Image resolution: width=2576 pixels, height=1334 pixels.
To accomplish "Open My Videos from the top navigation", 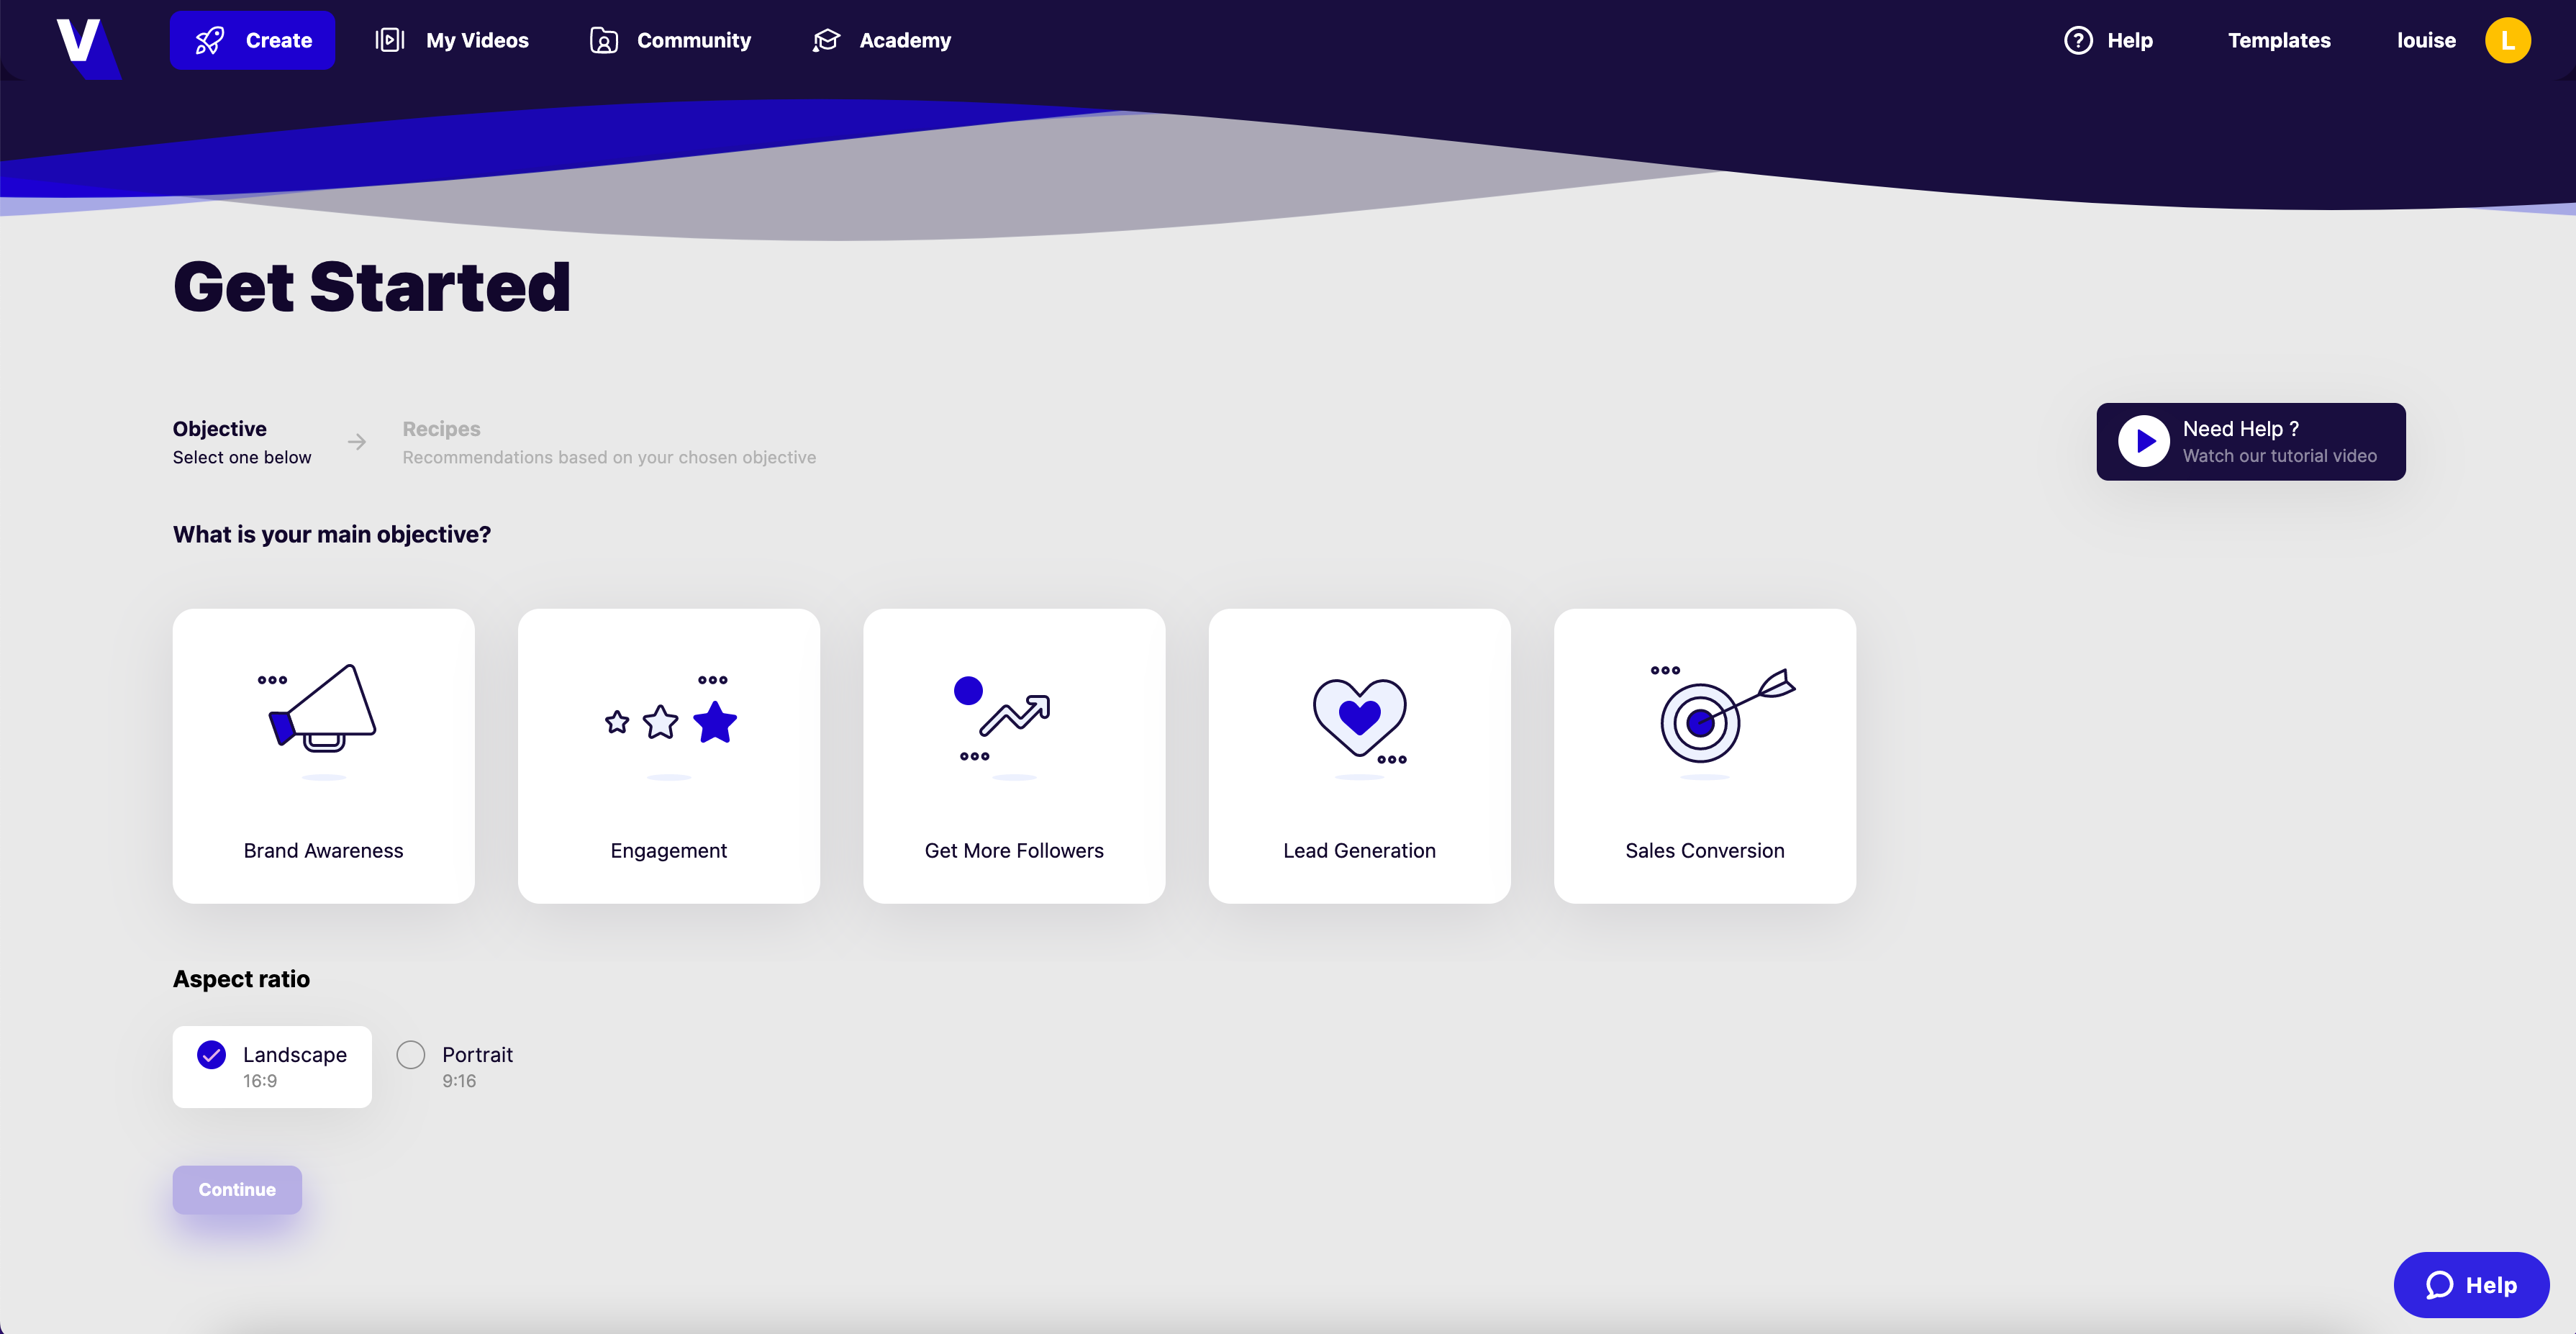I will pyautogui.click(x=452, y=41).
